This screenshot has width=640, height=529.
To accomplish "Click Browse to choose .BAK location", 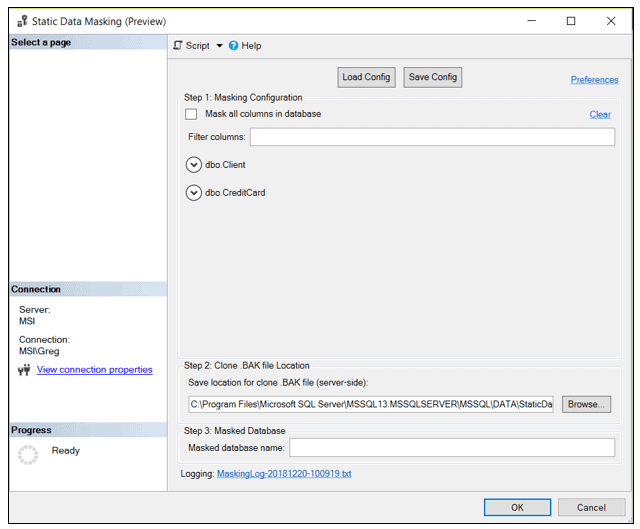I will (586, 405).
